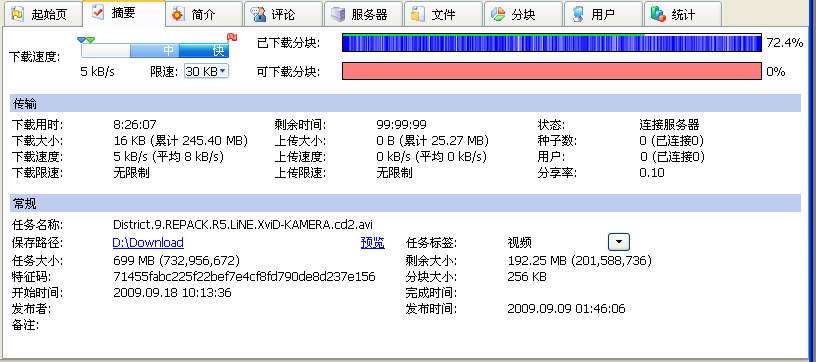Open the 文件 tab
The image size is (816, 362).
coord(443,14)
